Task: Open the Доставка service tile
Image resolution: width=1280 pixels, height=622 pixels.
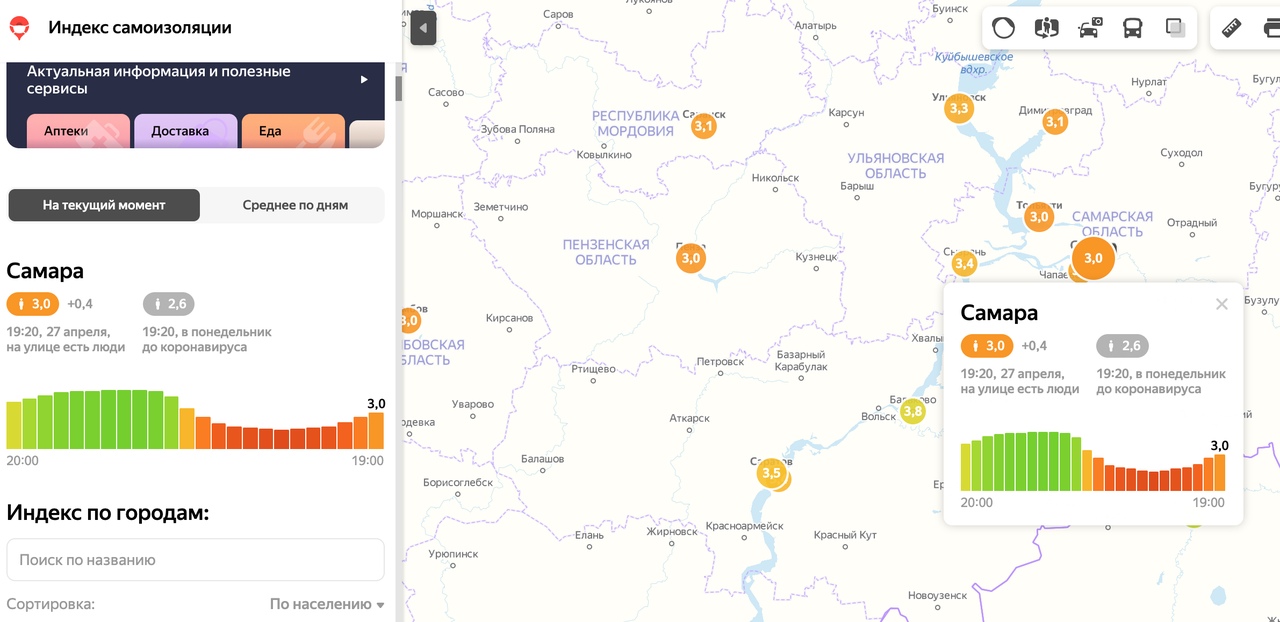Action: tap(185, 131)
